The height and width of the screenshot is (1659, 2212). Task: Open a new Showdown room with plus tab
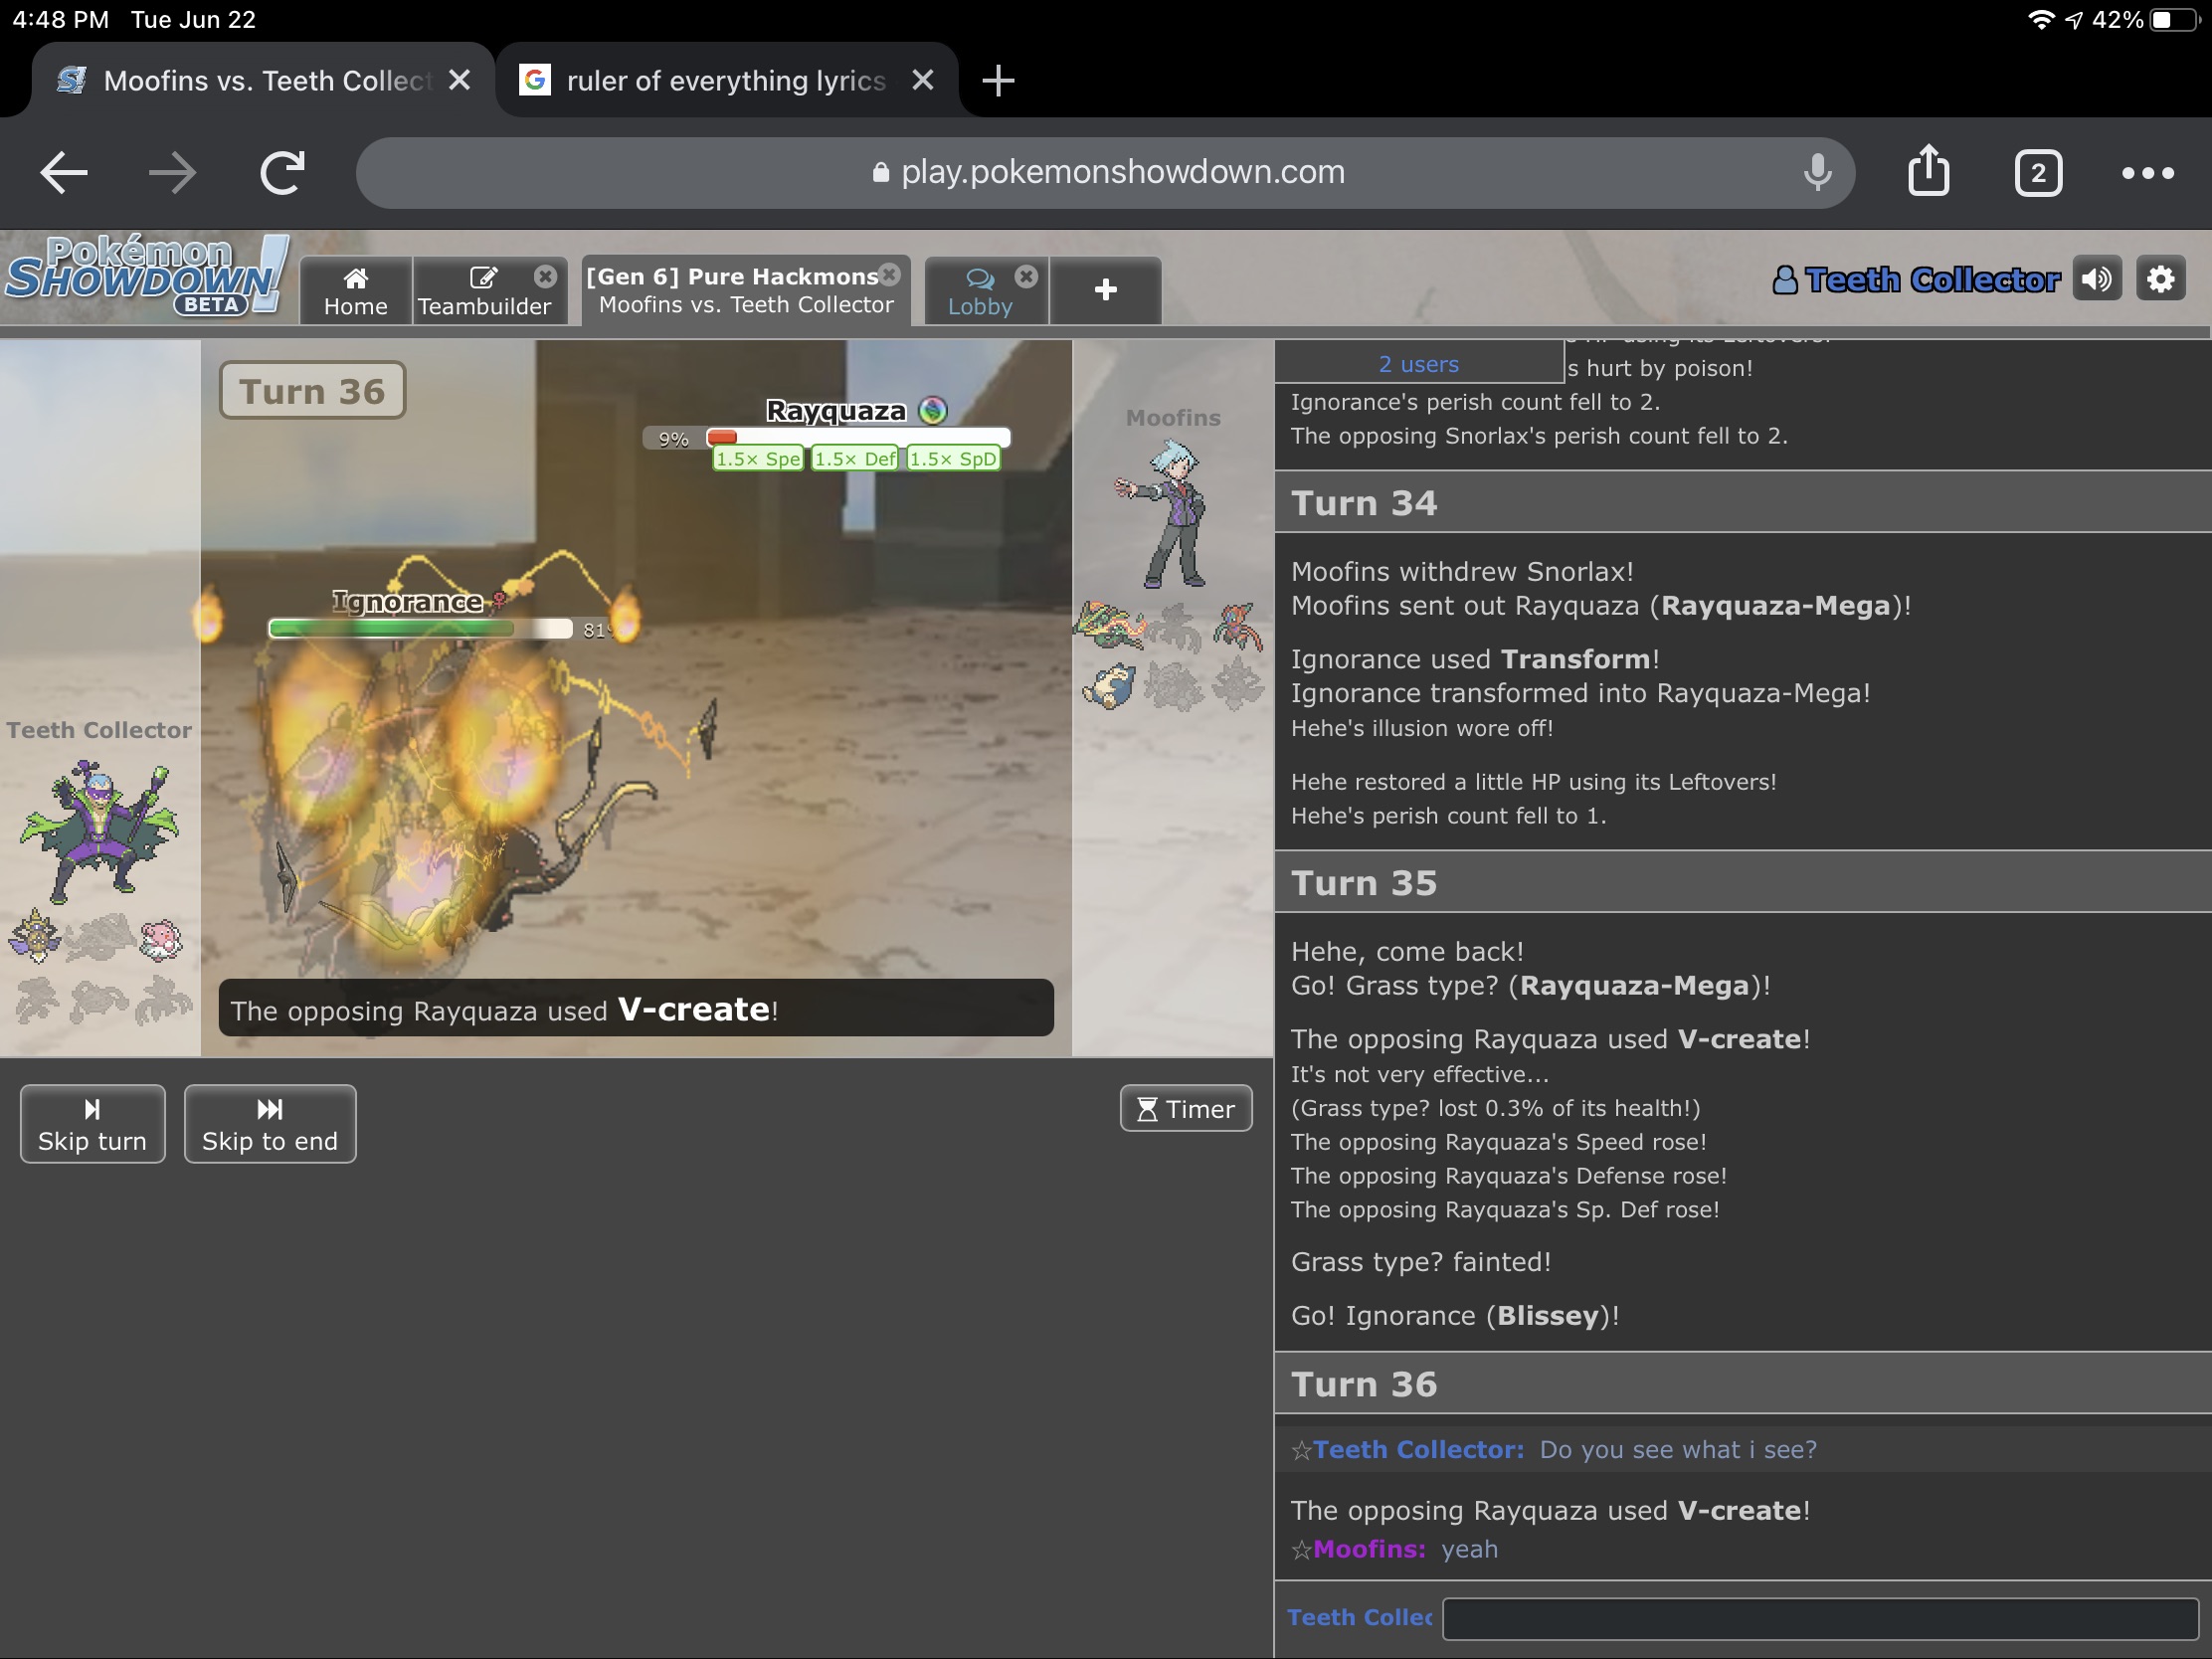(1105, 290)
